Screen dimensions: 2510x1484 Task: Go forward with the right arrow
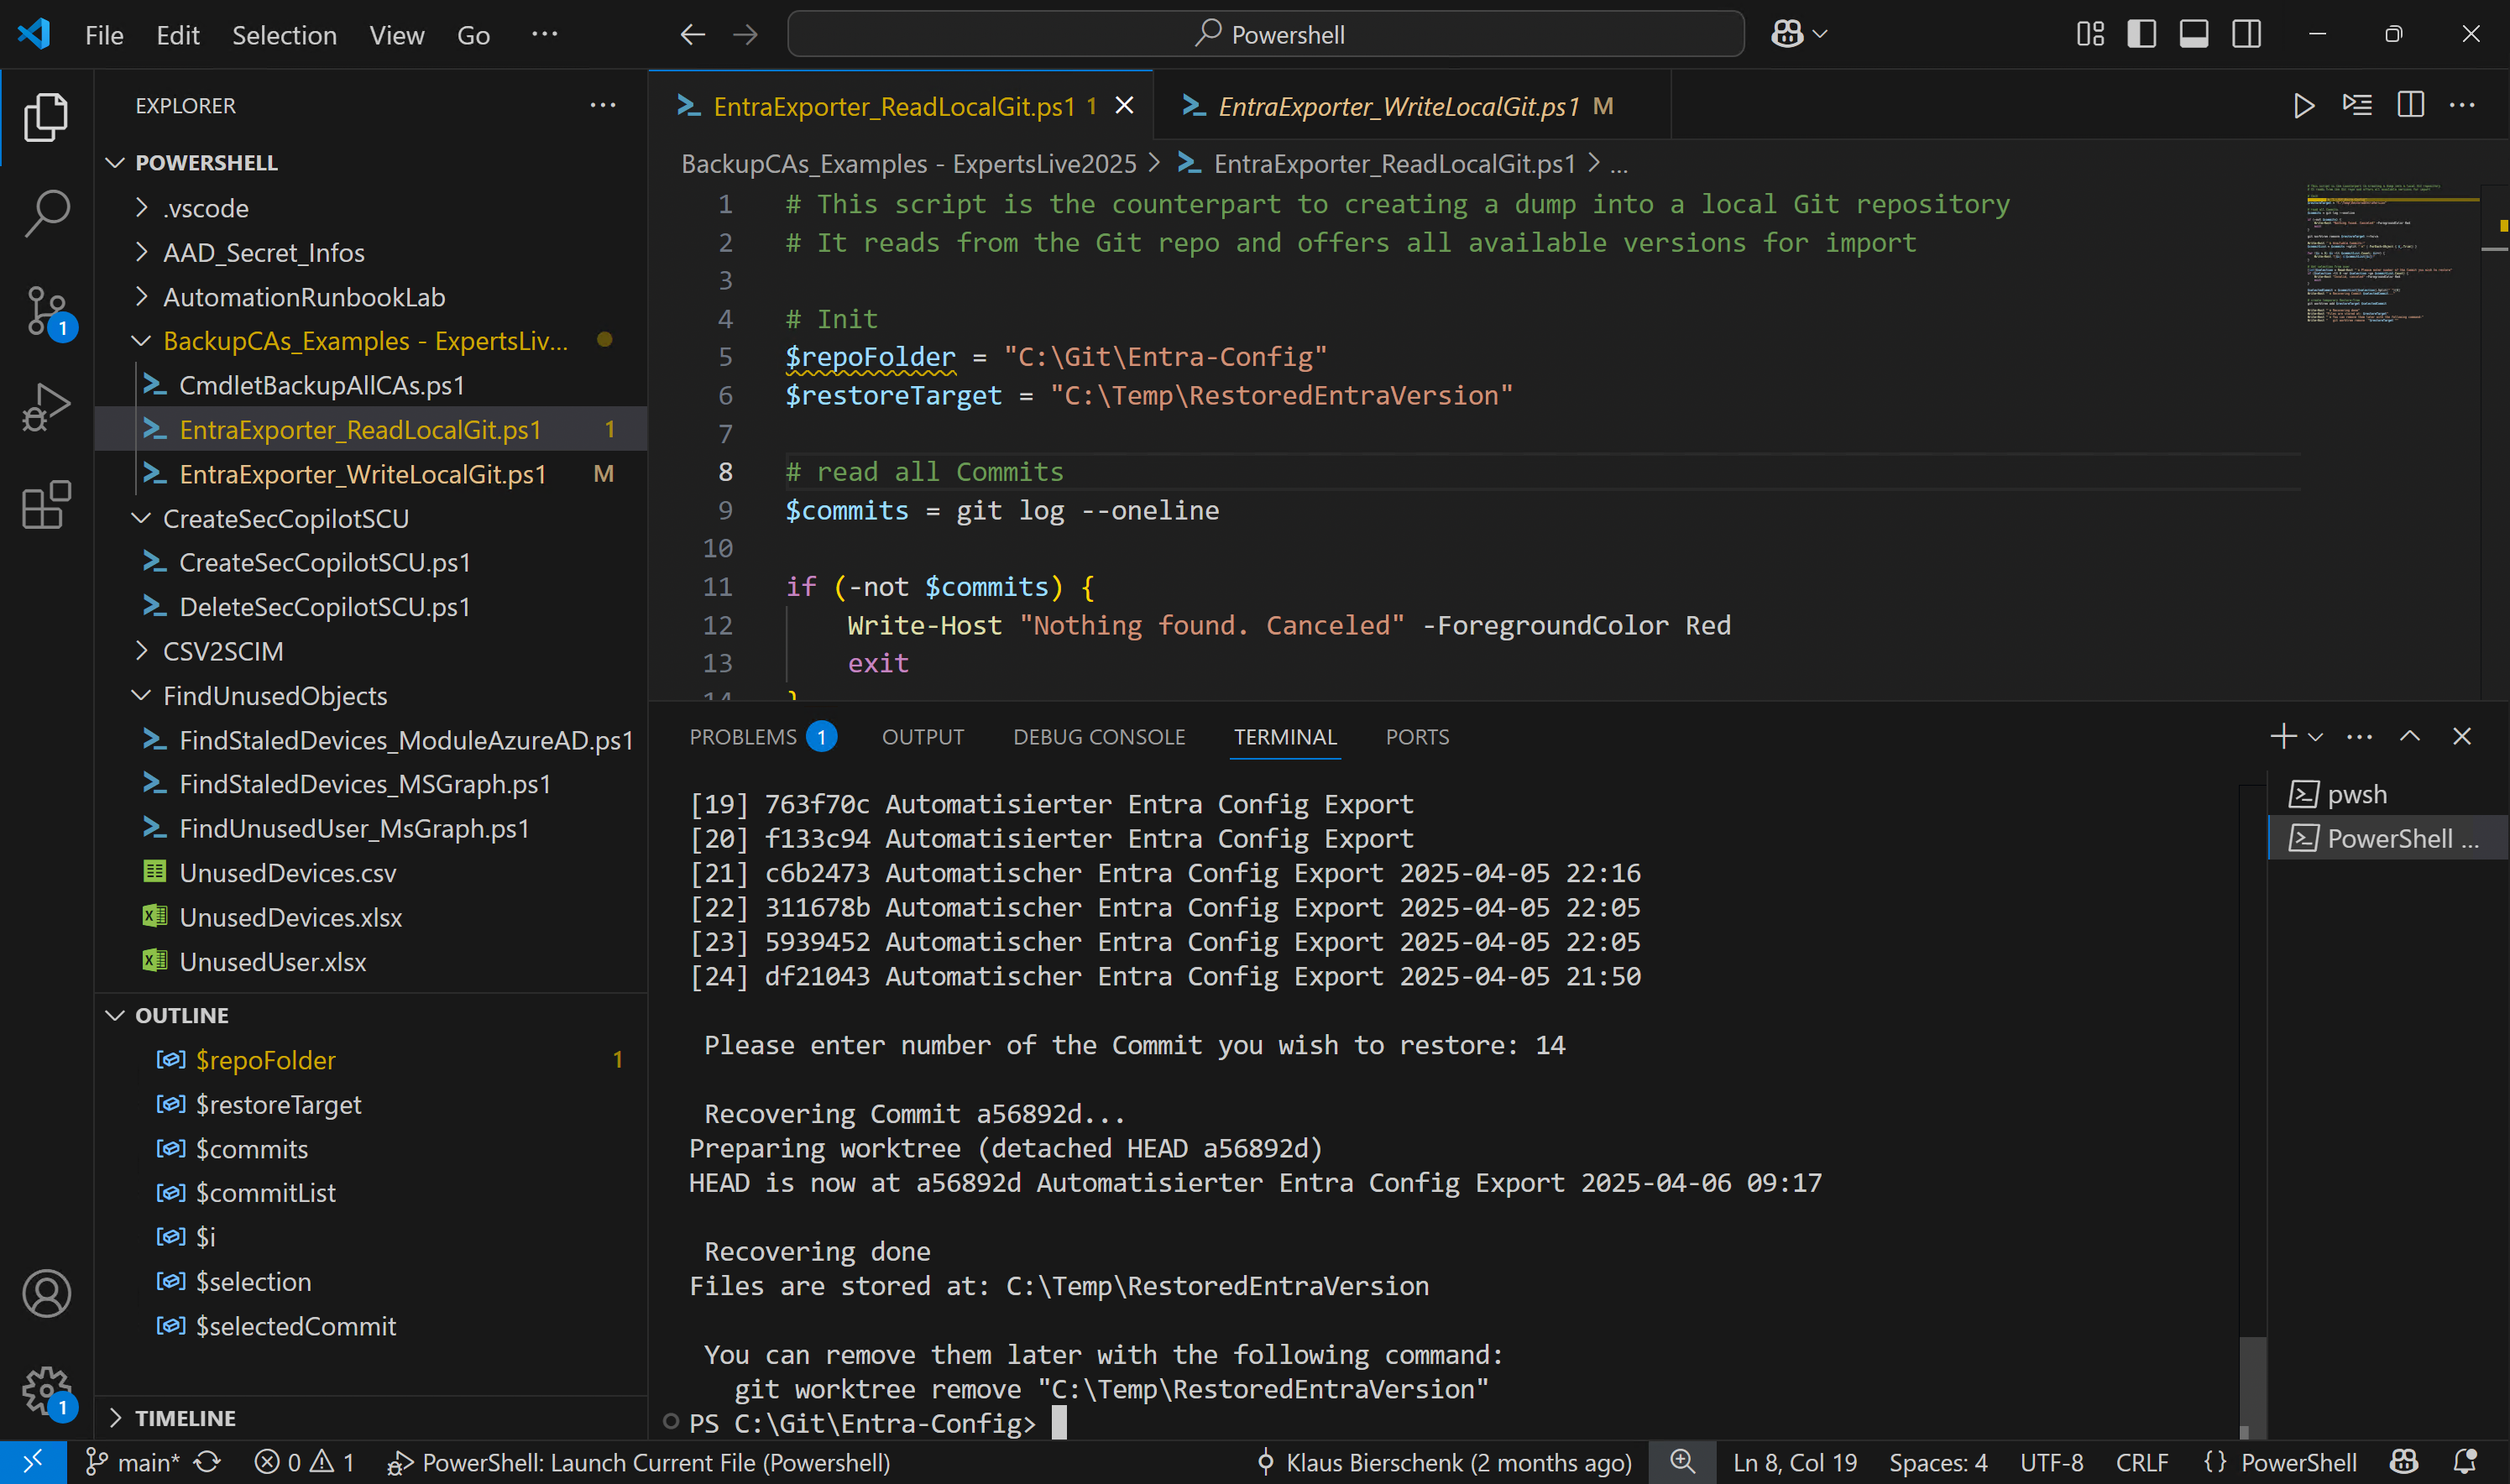[x=745, y=35]
